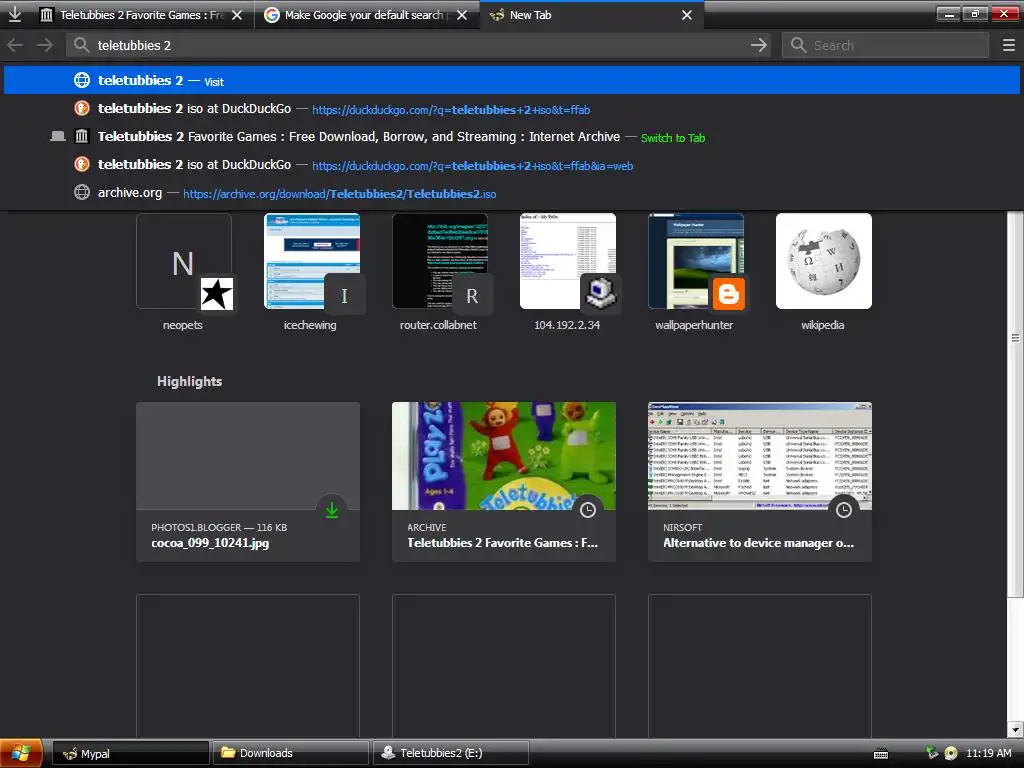Select DuckDuckGo suggestion ending with ia=web

[512, 165]
